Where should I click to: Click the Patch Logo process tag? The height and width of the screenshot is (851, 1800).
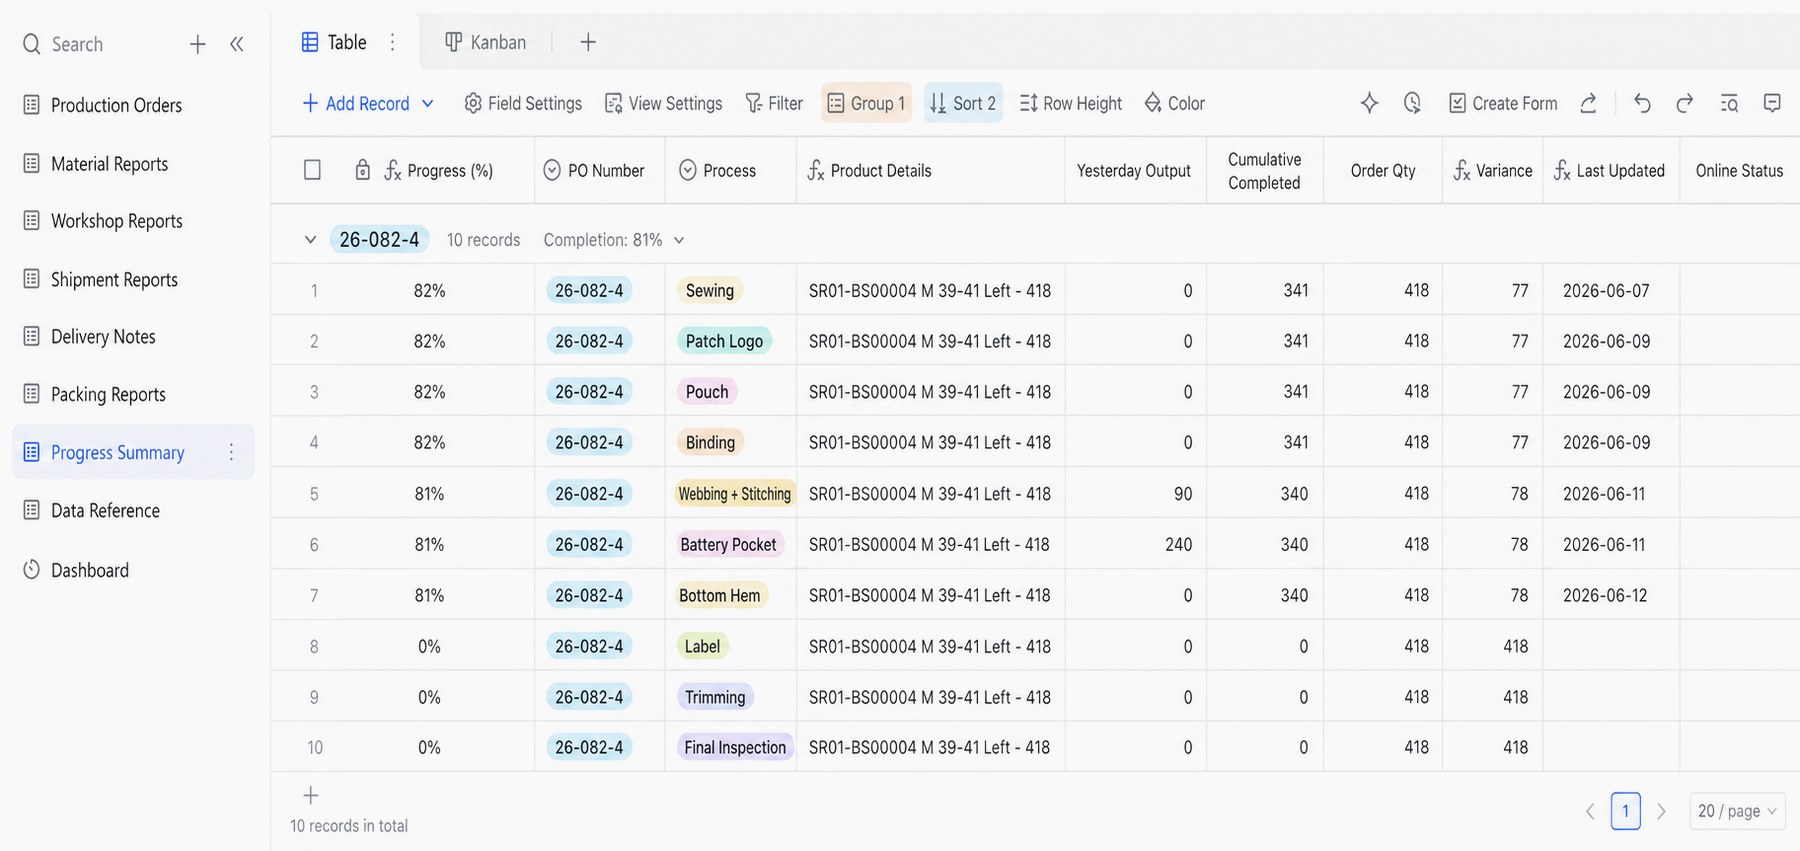tap(724, 341)
